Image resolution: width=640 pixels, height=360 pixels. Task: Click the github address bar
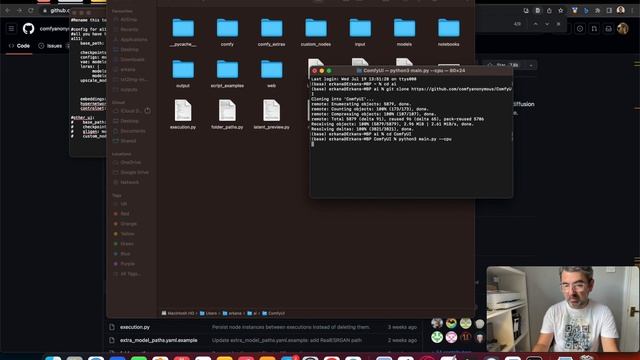57,11
